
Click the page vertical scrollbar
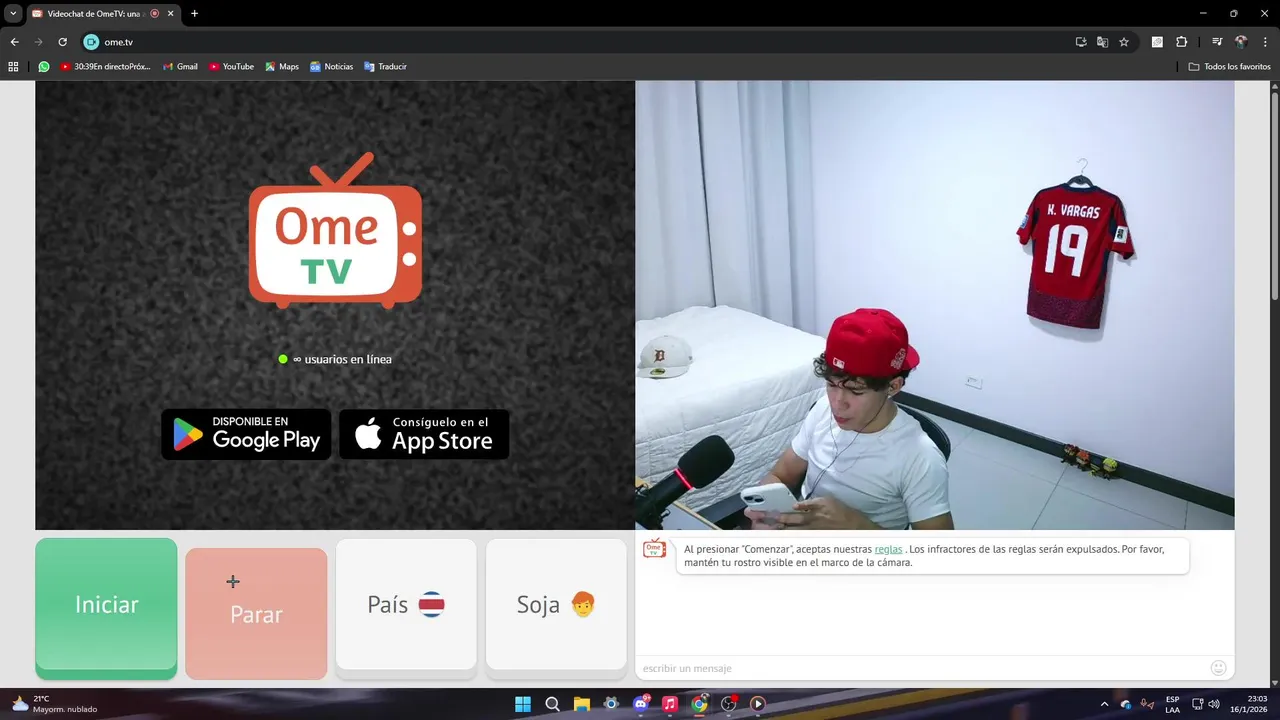(1274, 196)
